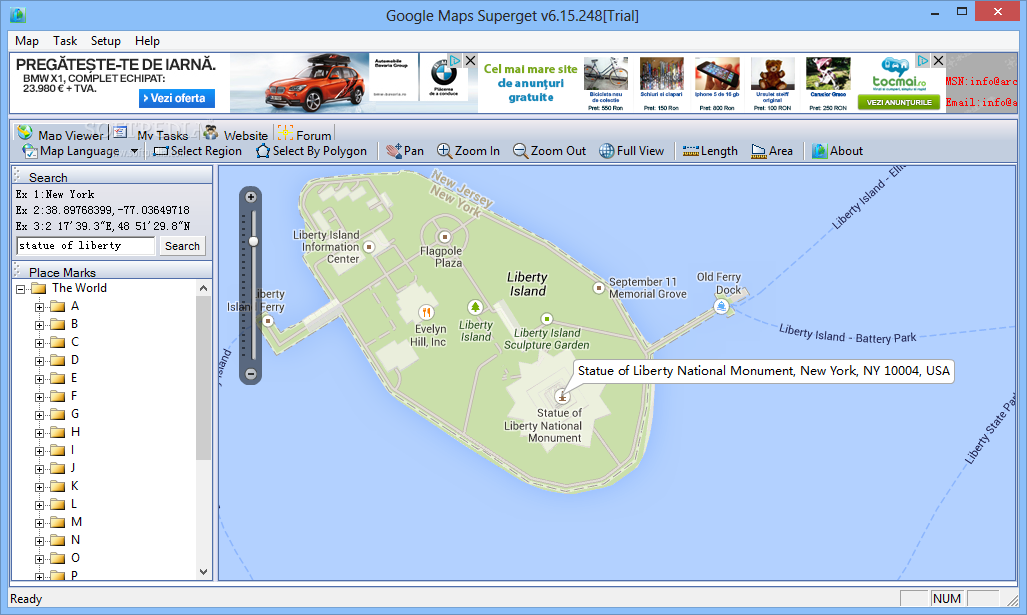Screen dimensions: 1027x615
Task: Activate Select By Polygon tool
Action: [x=311, y=151]
